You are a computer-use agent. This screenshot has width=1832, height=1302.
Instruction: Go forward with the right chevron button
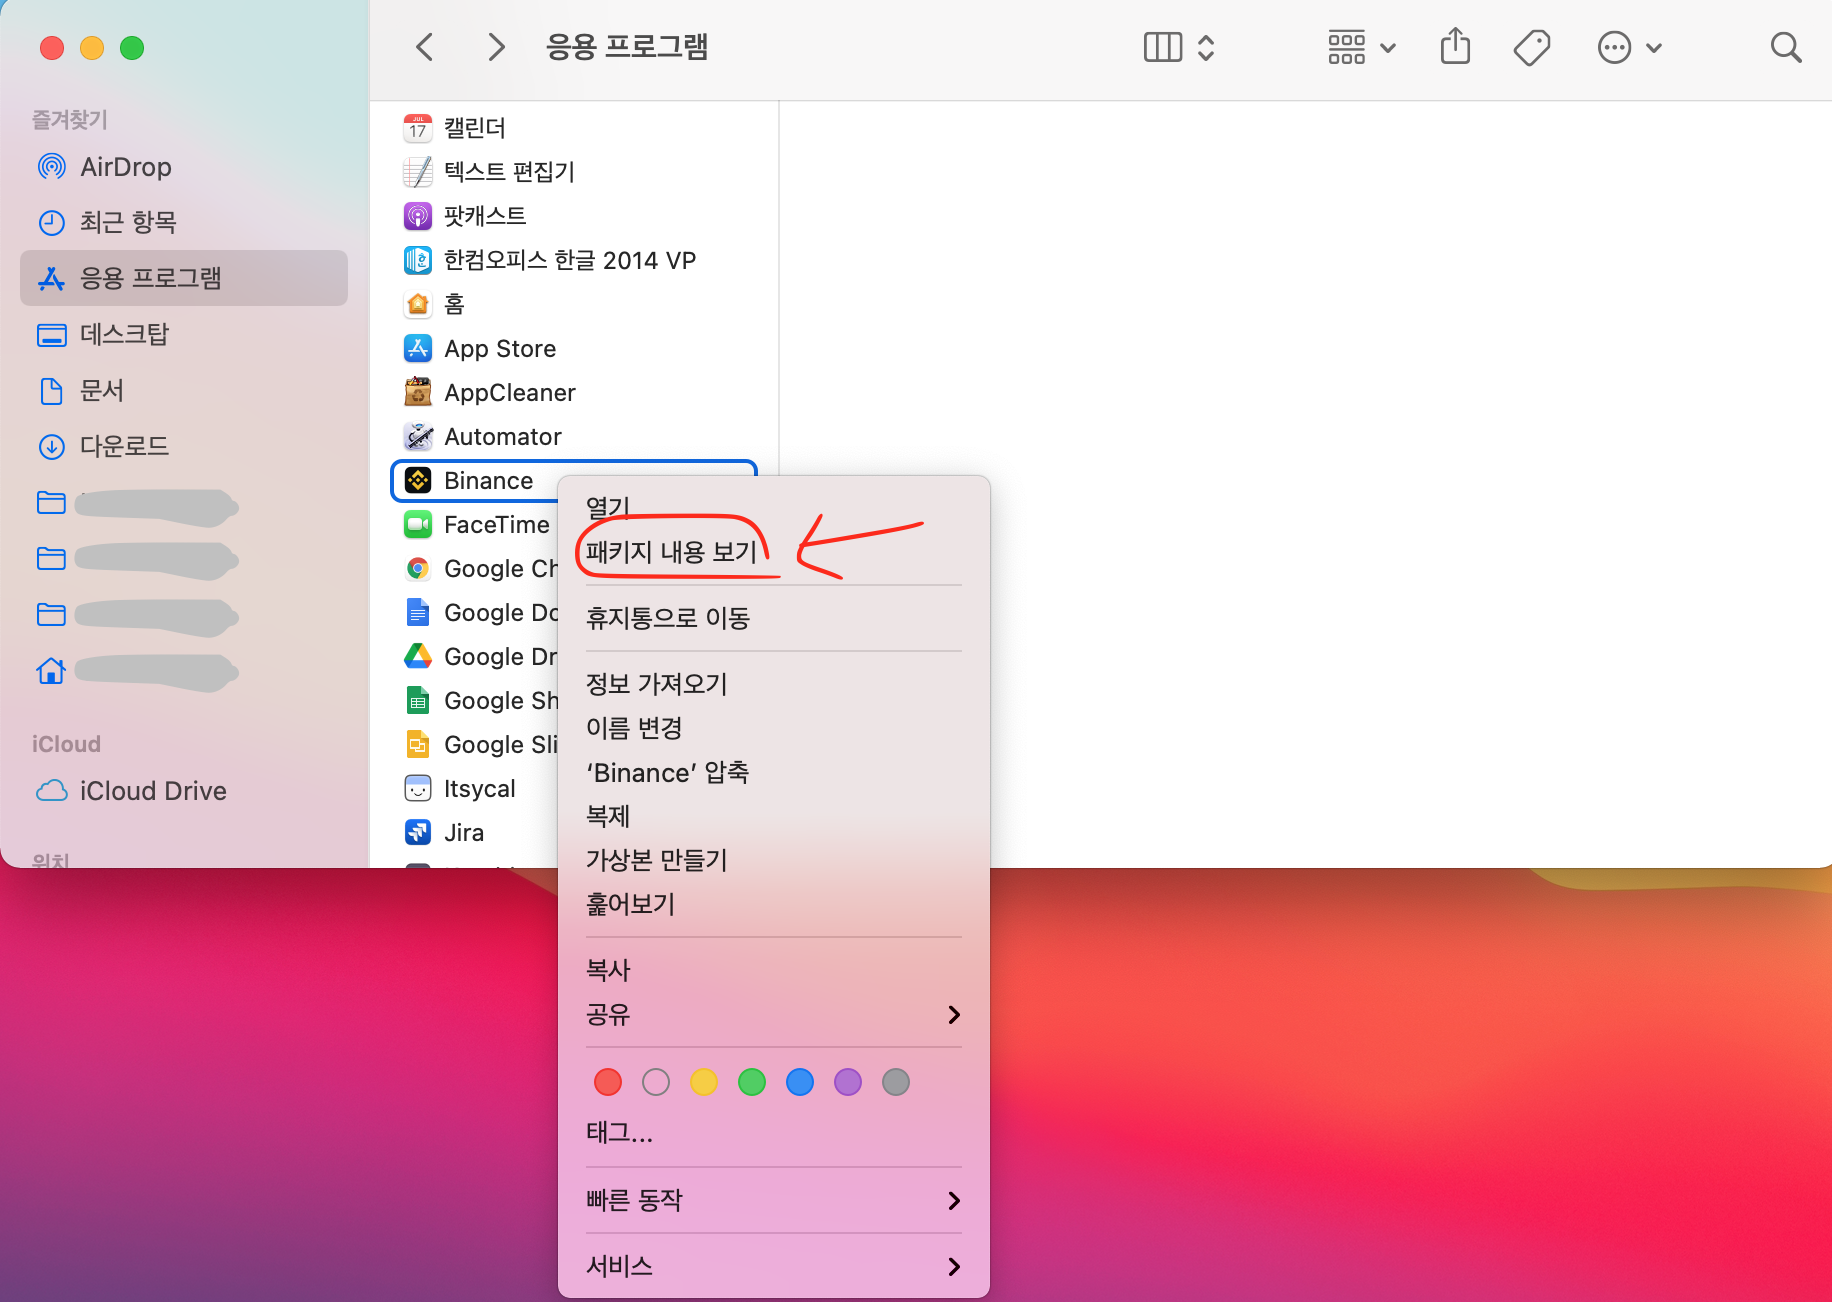coord(495,47)
